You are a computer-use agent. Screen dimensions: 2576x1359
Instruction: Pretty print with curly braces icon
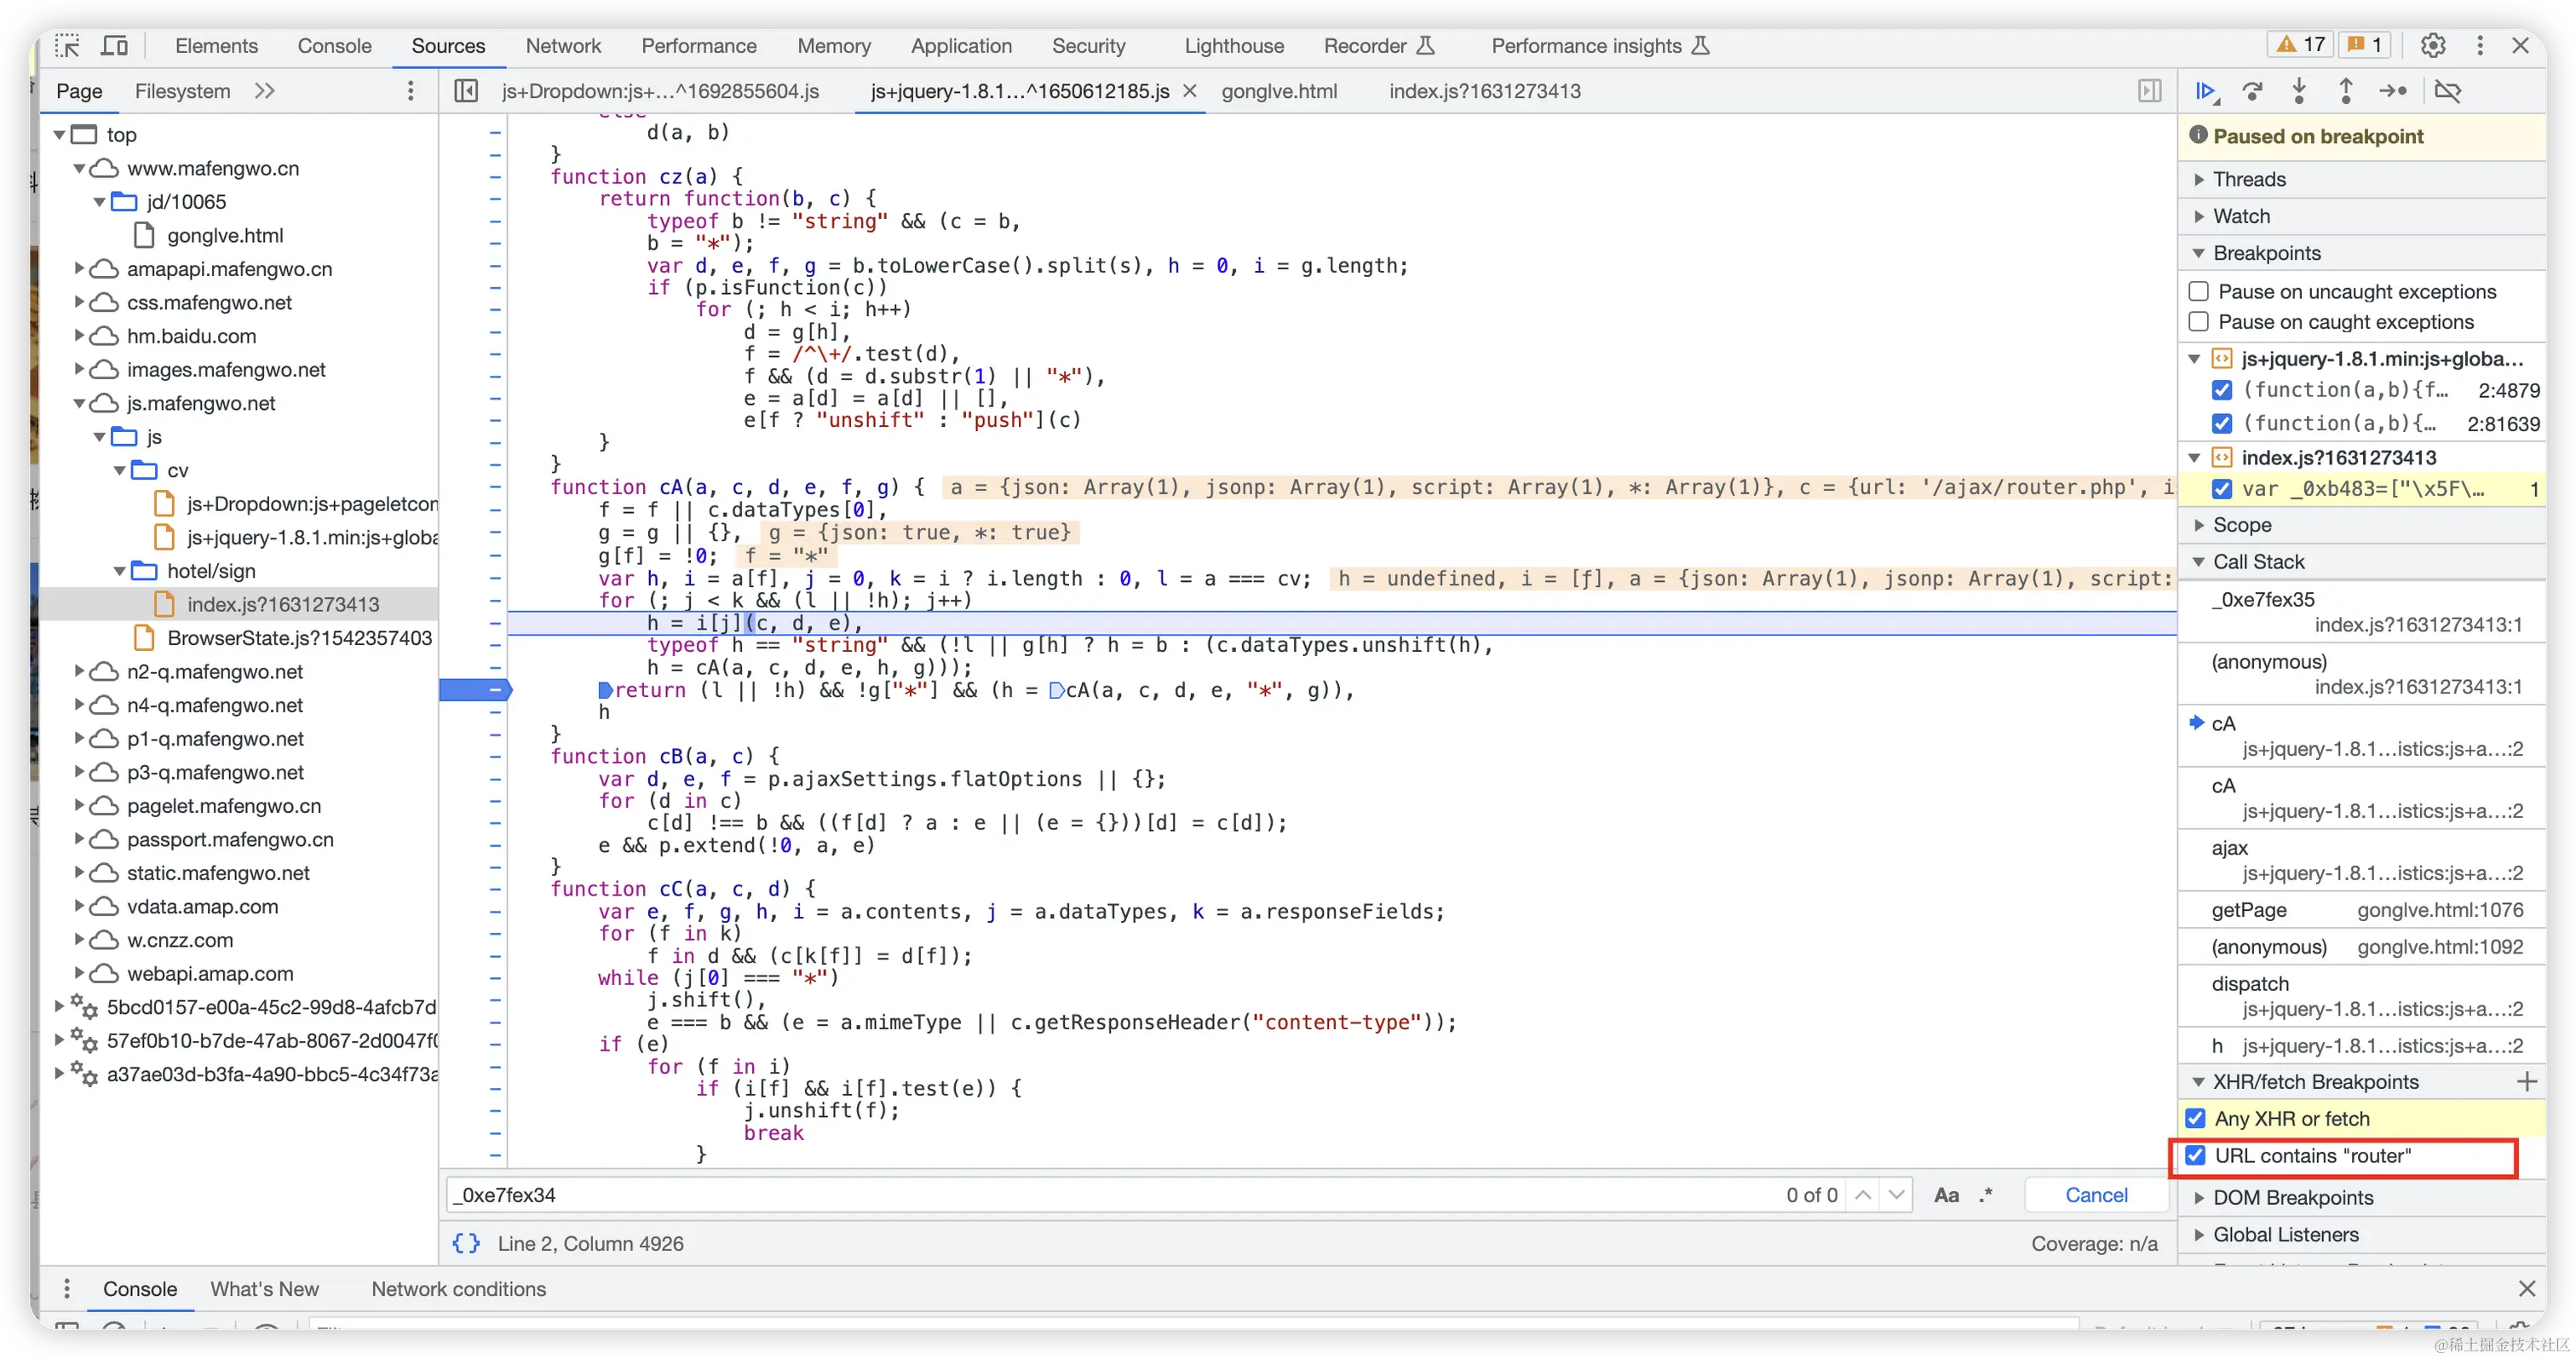[x=466, y=1243]
